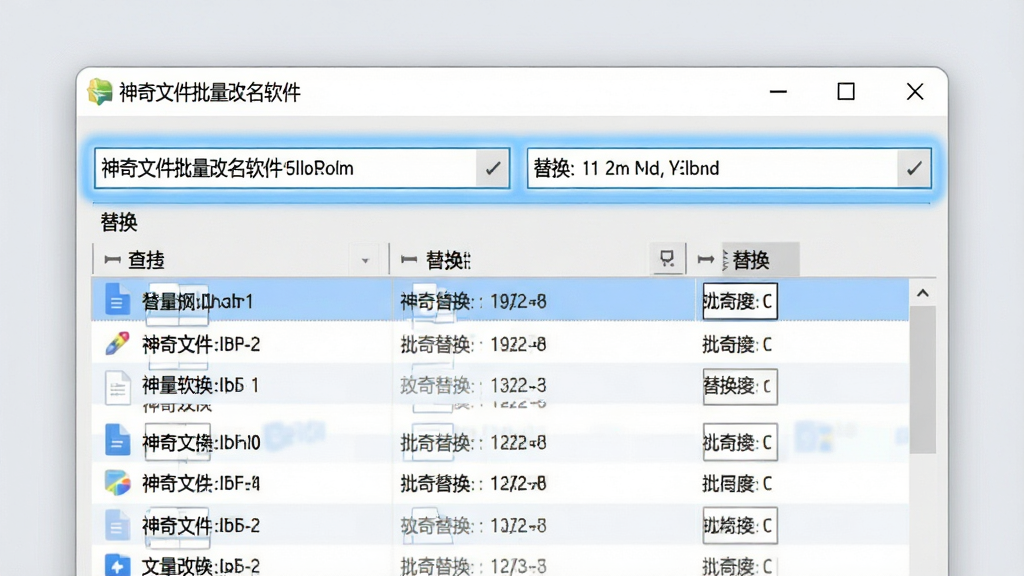Click the rightmost 替换 column header
This screenshot has width=1024, height=576.
(x=751, y=260)
